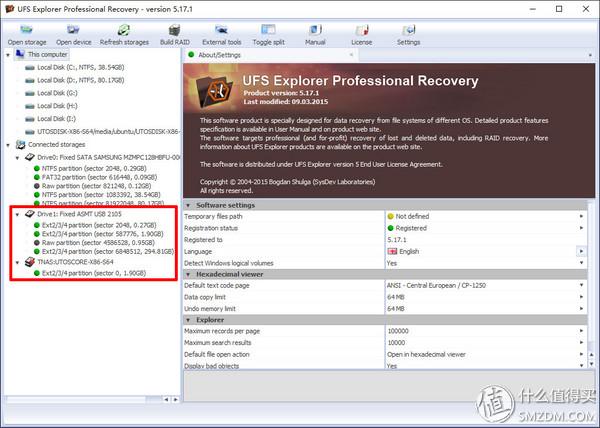The image size is (600, 428).
Task: Collapse the Connected storages tree node
Action: (8, 145)
